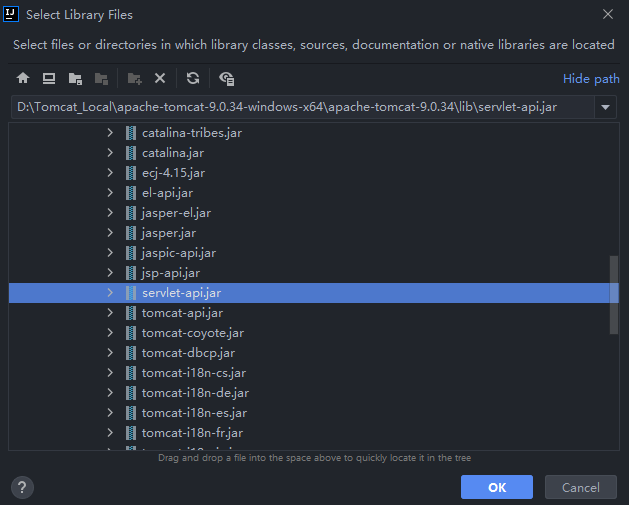Click the IntelliJ logo in title bar
Screen dimensions: 629x505
click(x=11, y=14)
